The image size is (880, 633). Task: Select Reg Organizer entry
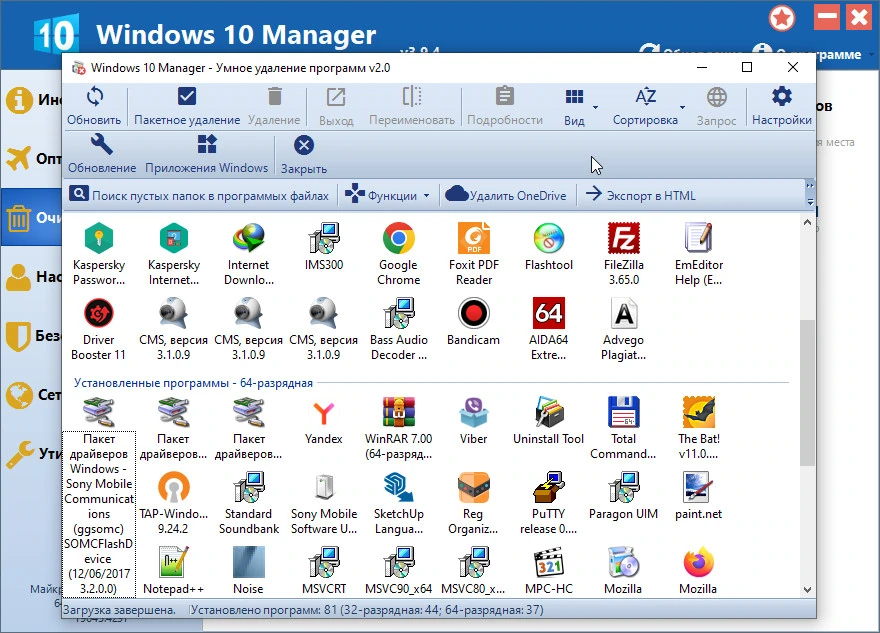pos(474,503)
